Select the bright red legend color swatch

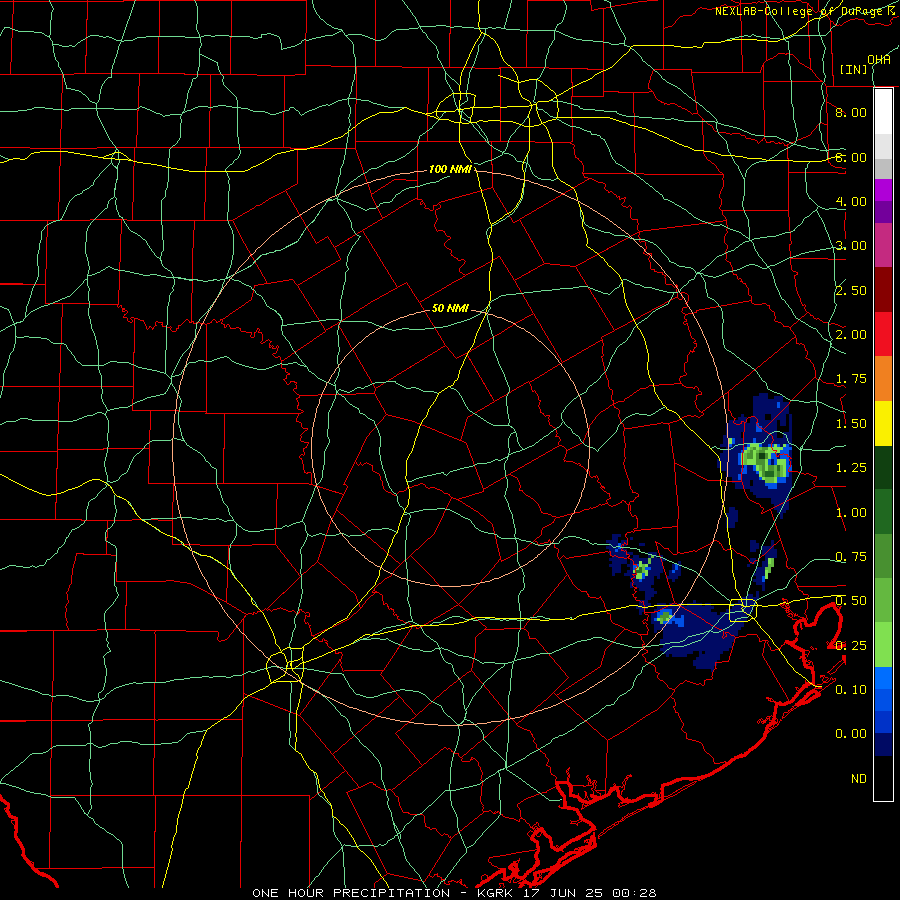point(883,334)
